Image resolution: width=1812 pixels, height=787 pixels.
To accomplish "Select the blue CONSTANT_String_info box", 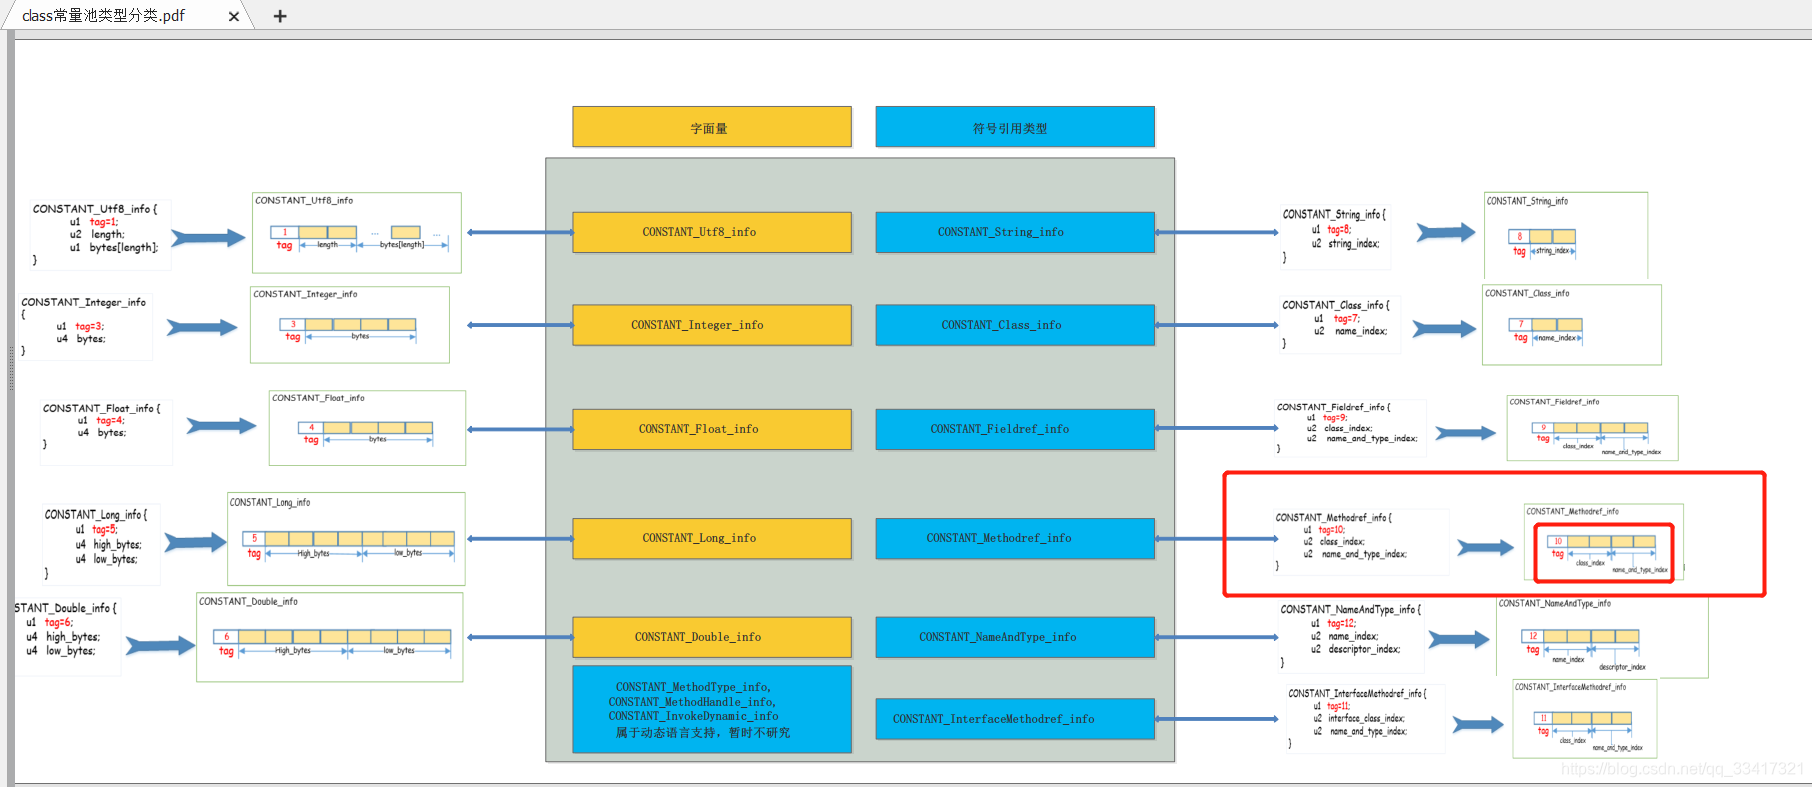I will (x=1015, y=232).
